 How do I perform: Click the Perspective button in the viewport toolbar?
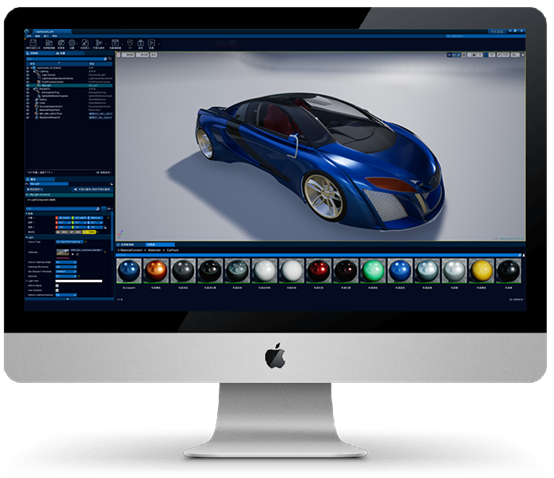click(128, 55)
